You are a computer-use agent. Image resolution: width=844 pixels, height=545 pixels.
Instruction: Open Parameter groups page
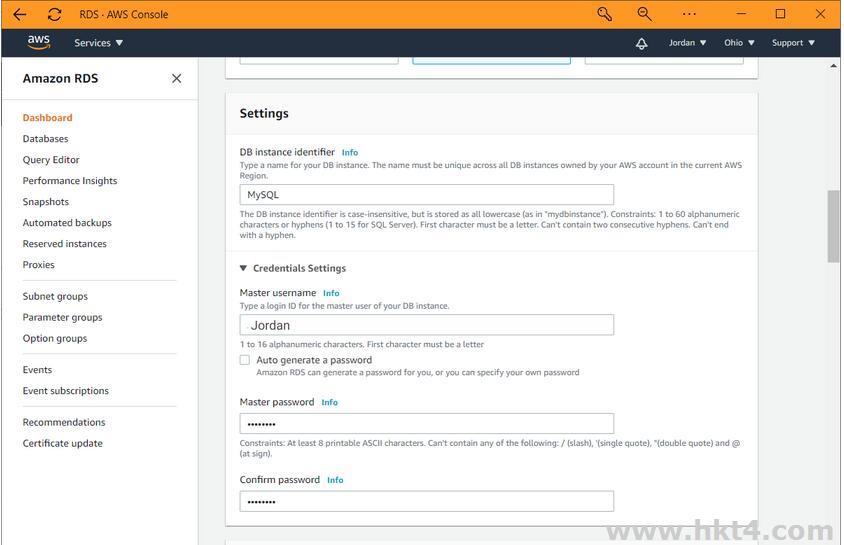(62, 317)
